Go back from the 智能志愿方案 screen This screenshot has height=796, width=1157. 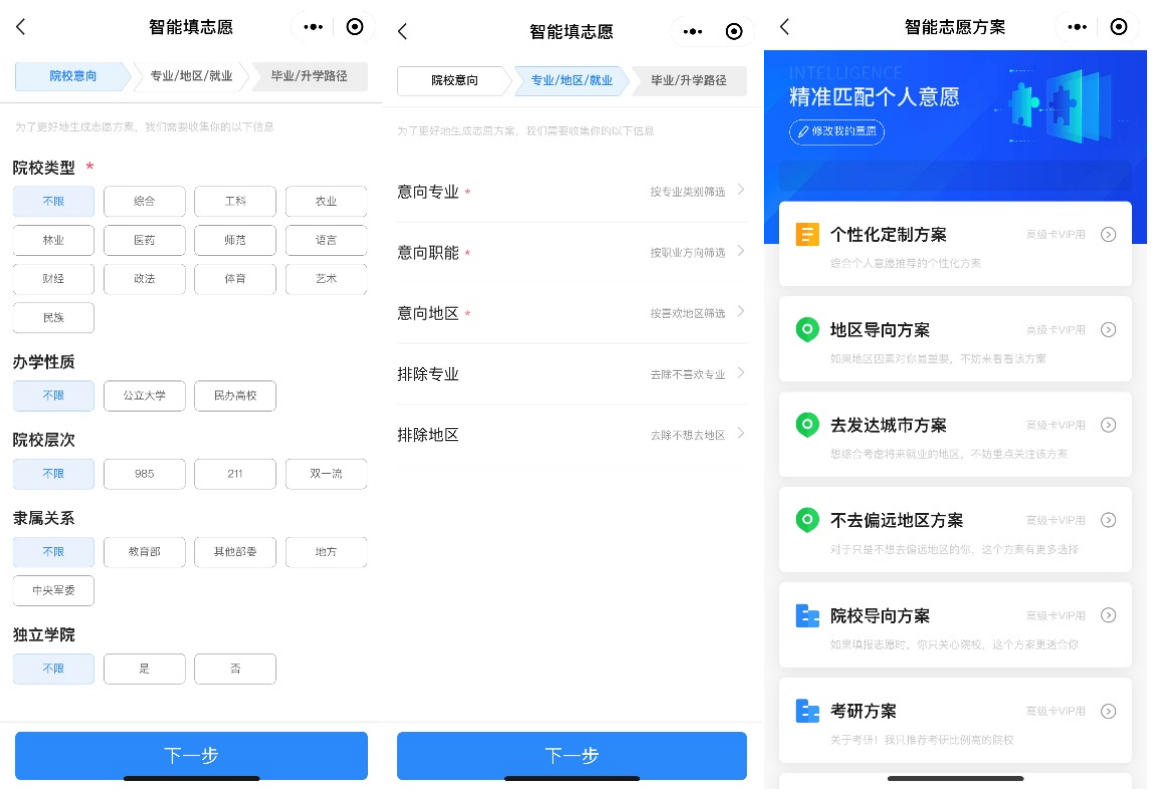click(784, 27)
